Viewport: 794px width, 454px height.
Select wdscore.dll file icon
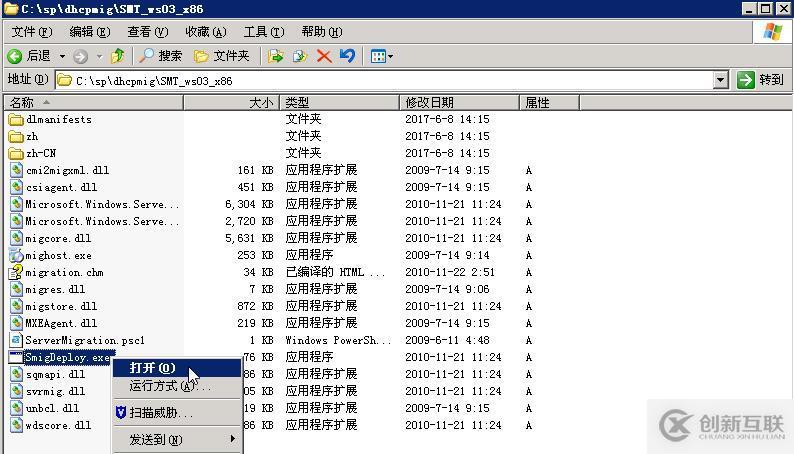pyautogui.click(x=16, y=425)
